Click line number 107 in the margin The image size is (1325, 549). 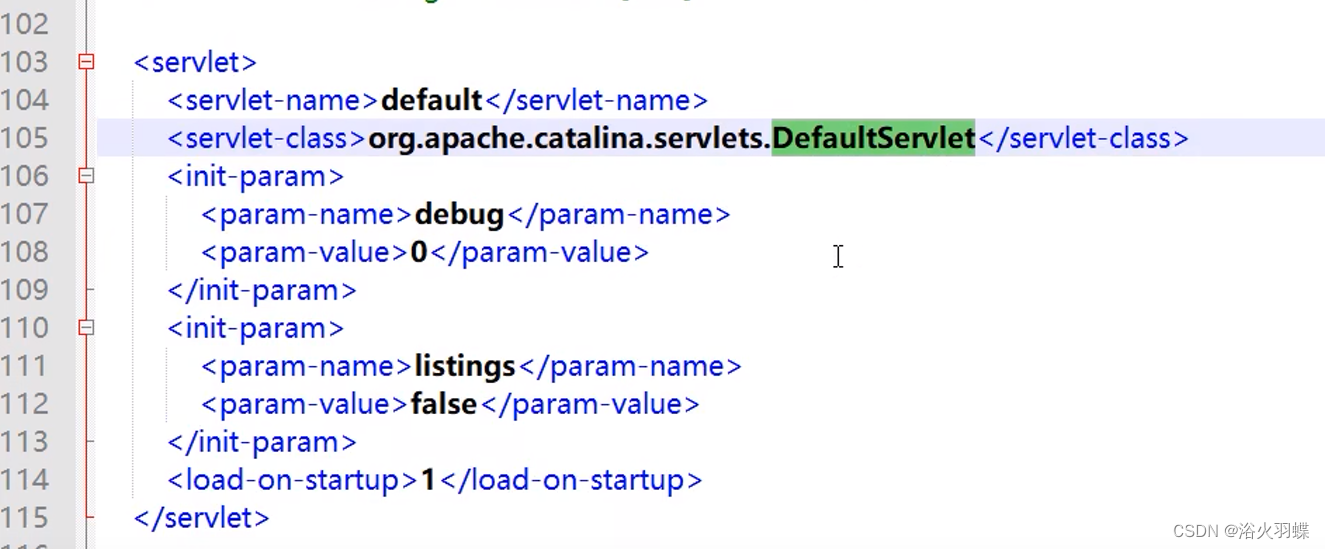[x=25, y=214]
